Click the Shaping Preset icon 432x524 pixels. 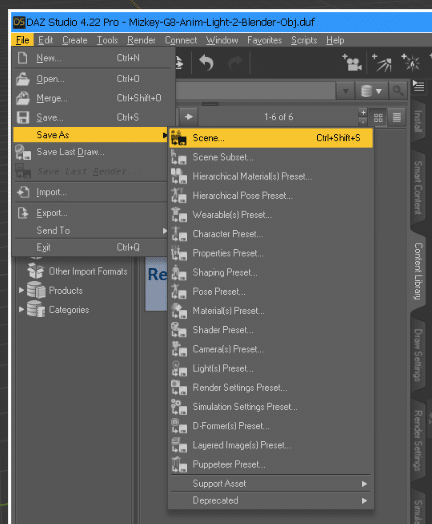coord(179,272)
